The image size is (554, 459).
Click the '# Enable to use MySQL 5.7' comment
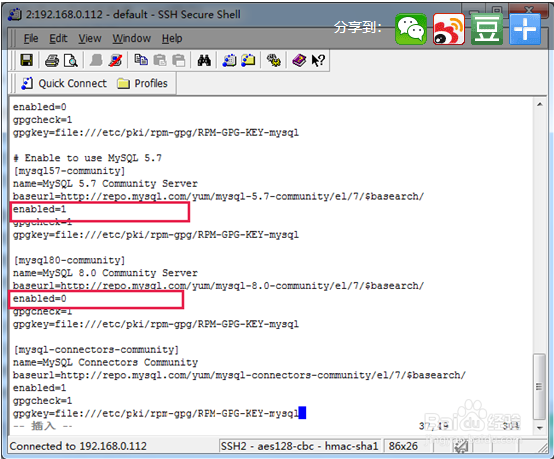click(87, 158)
